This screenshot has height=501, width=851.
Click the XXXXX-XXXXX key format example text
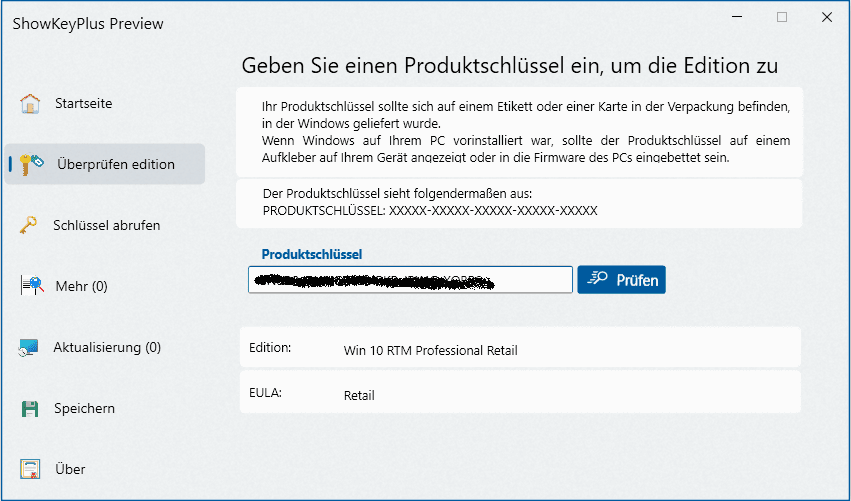(493, 211)
